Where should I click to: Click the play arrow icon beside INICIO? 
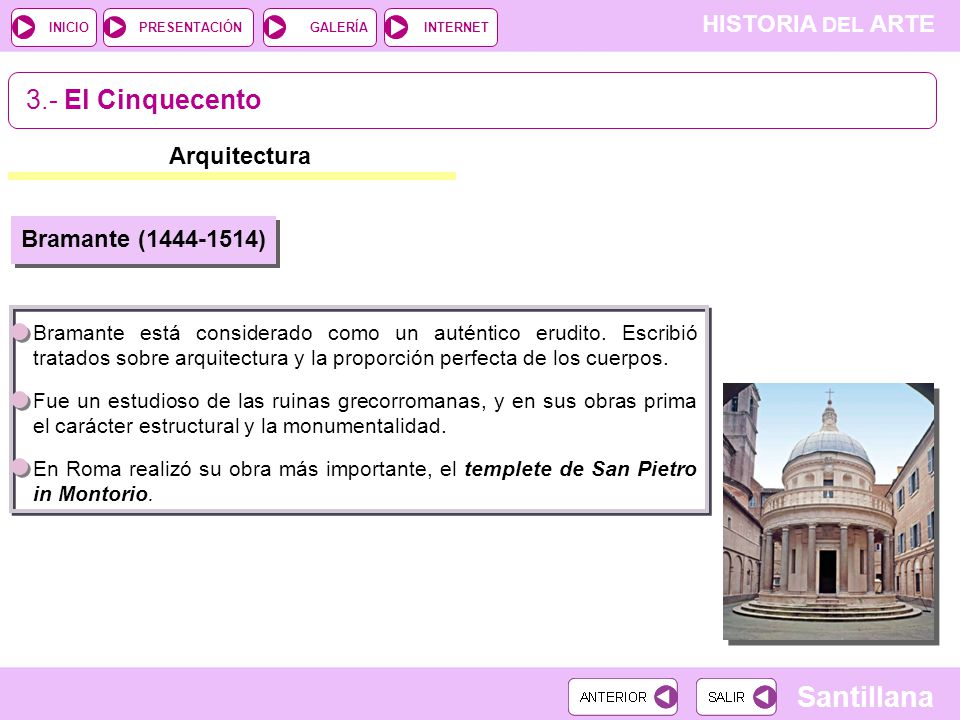point(24,28)
